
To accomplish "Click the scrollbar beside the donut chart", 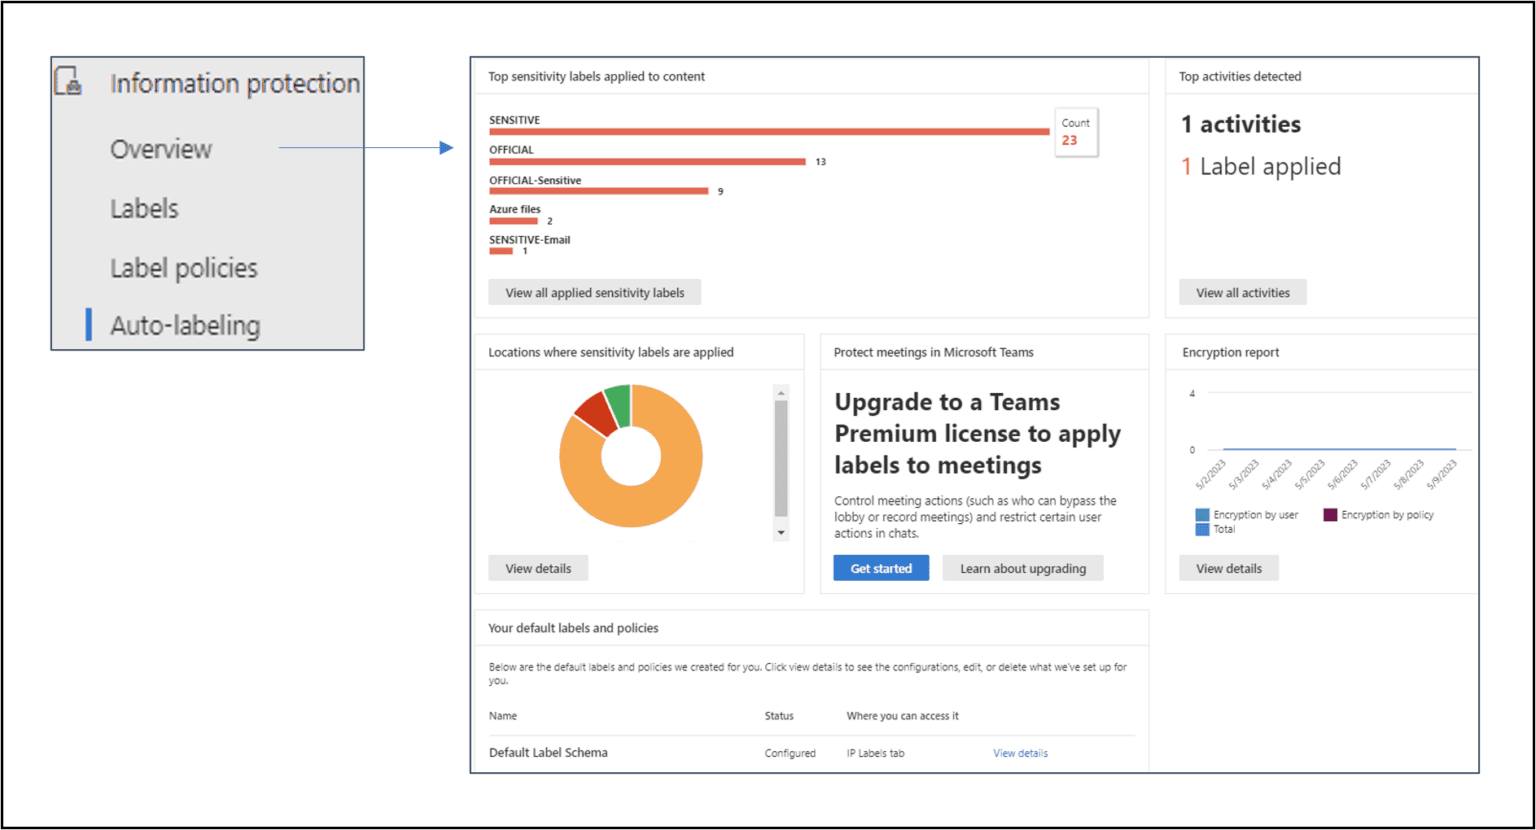I will pos(780,460).
